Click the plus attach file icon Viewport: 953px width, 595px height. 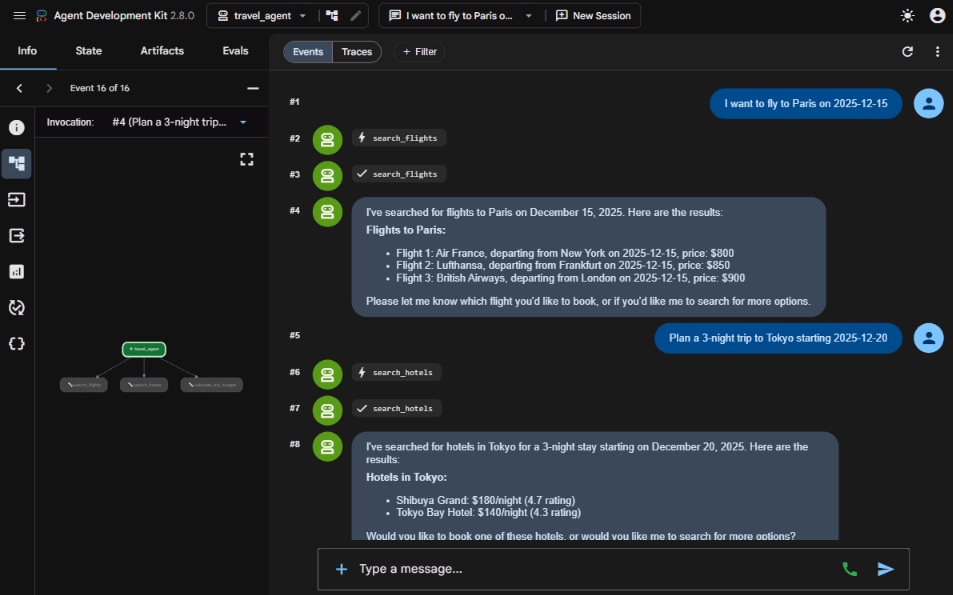point(342,569)
